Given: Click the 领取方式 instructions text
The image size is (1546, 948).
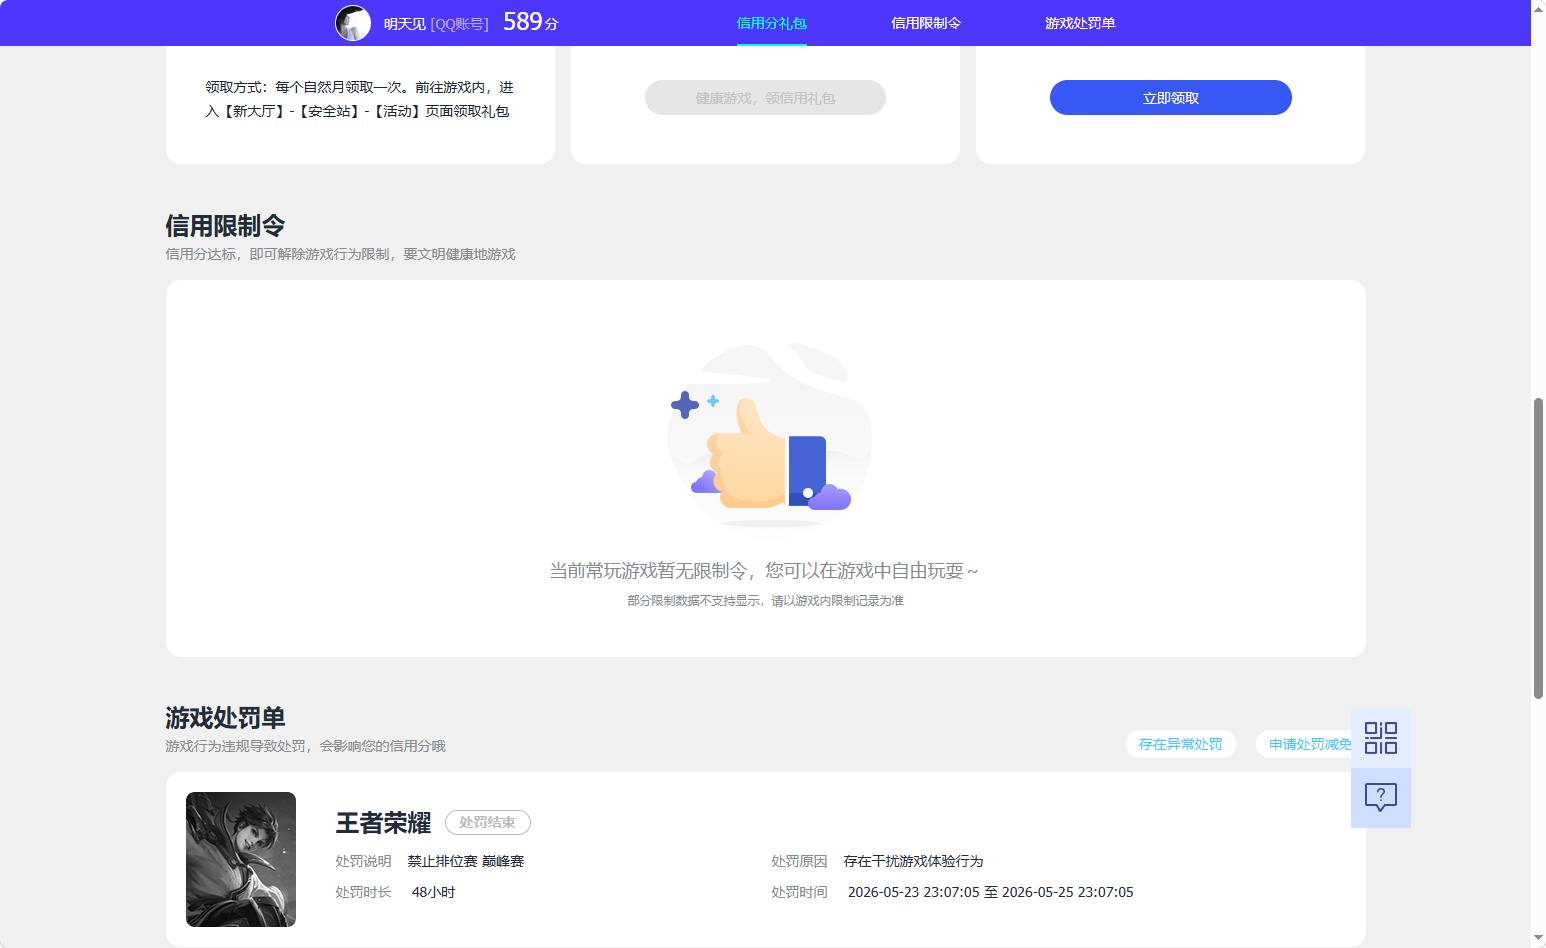Looking at the screenshot, I should [360, 99].
